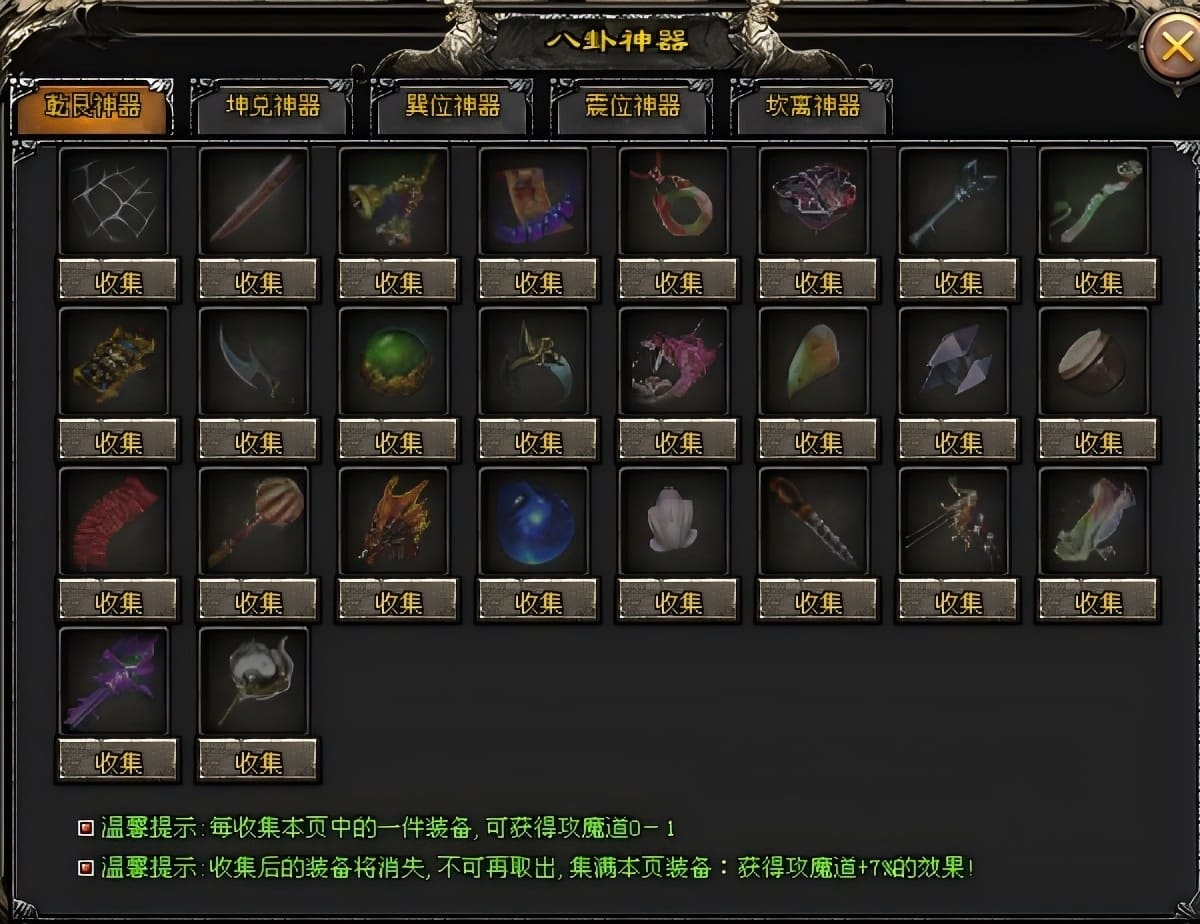Click the jade ring pendant icon
Viewport: 1200px width, 924px height.
click(x=674, y=201)
